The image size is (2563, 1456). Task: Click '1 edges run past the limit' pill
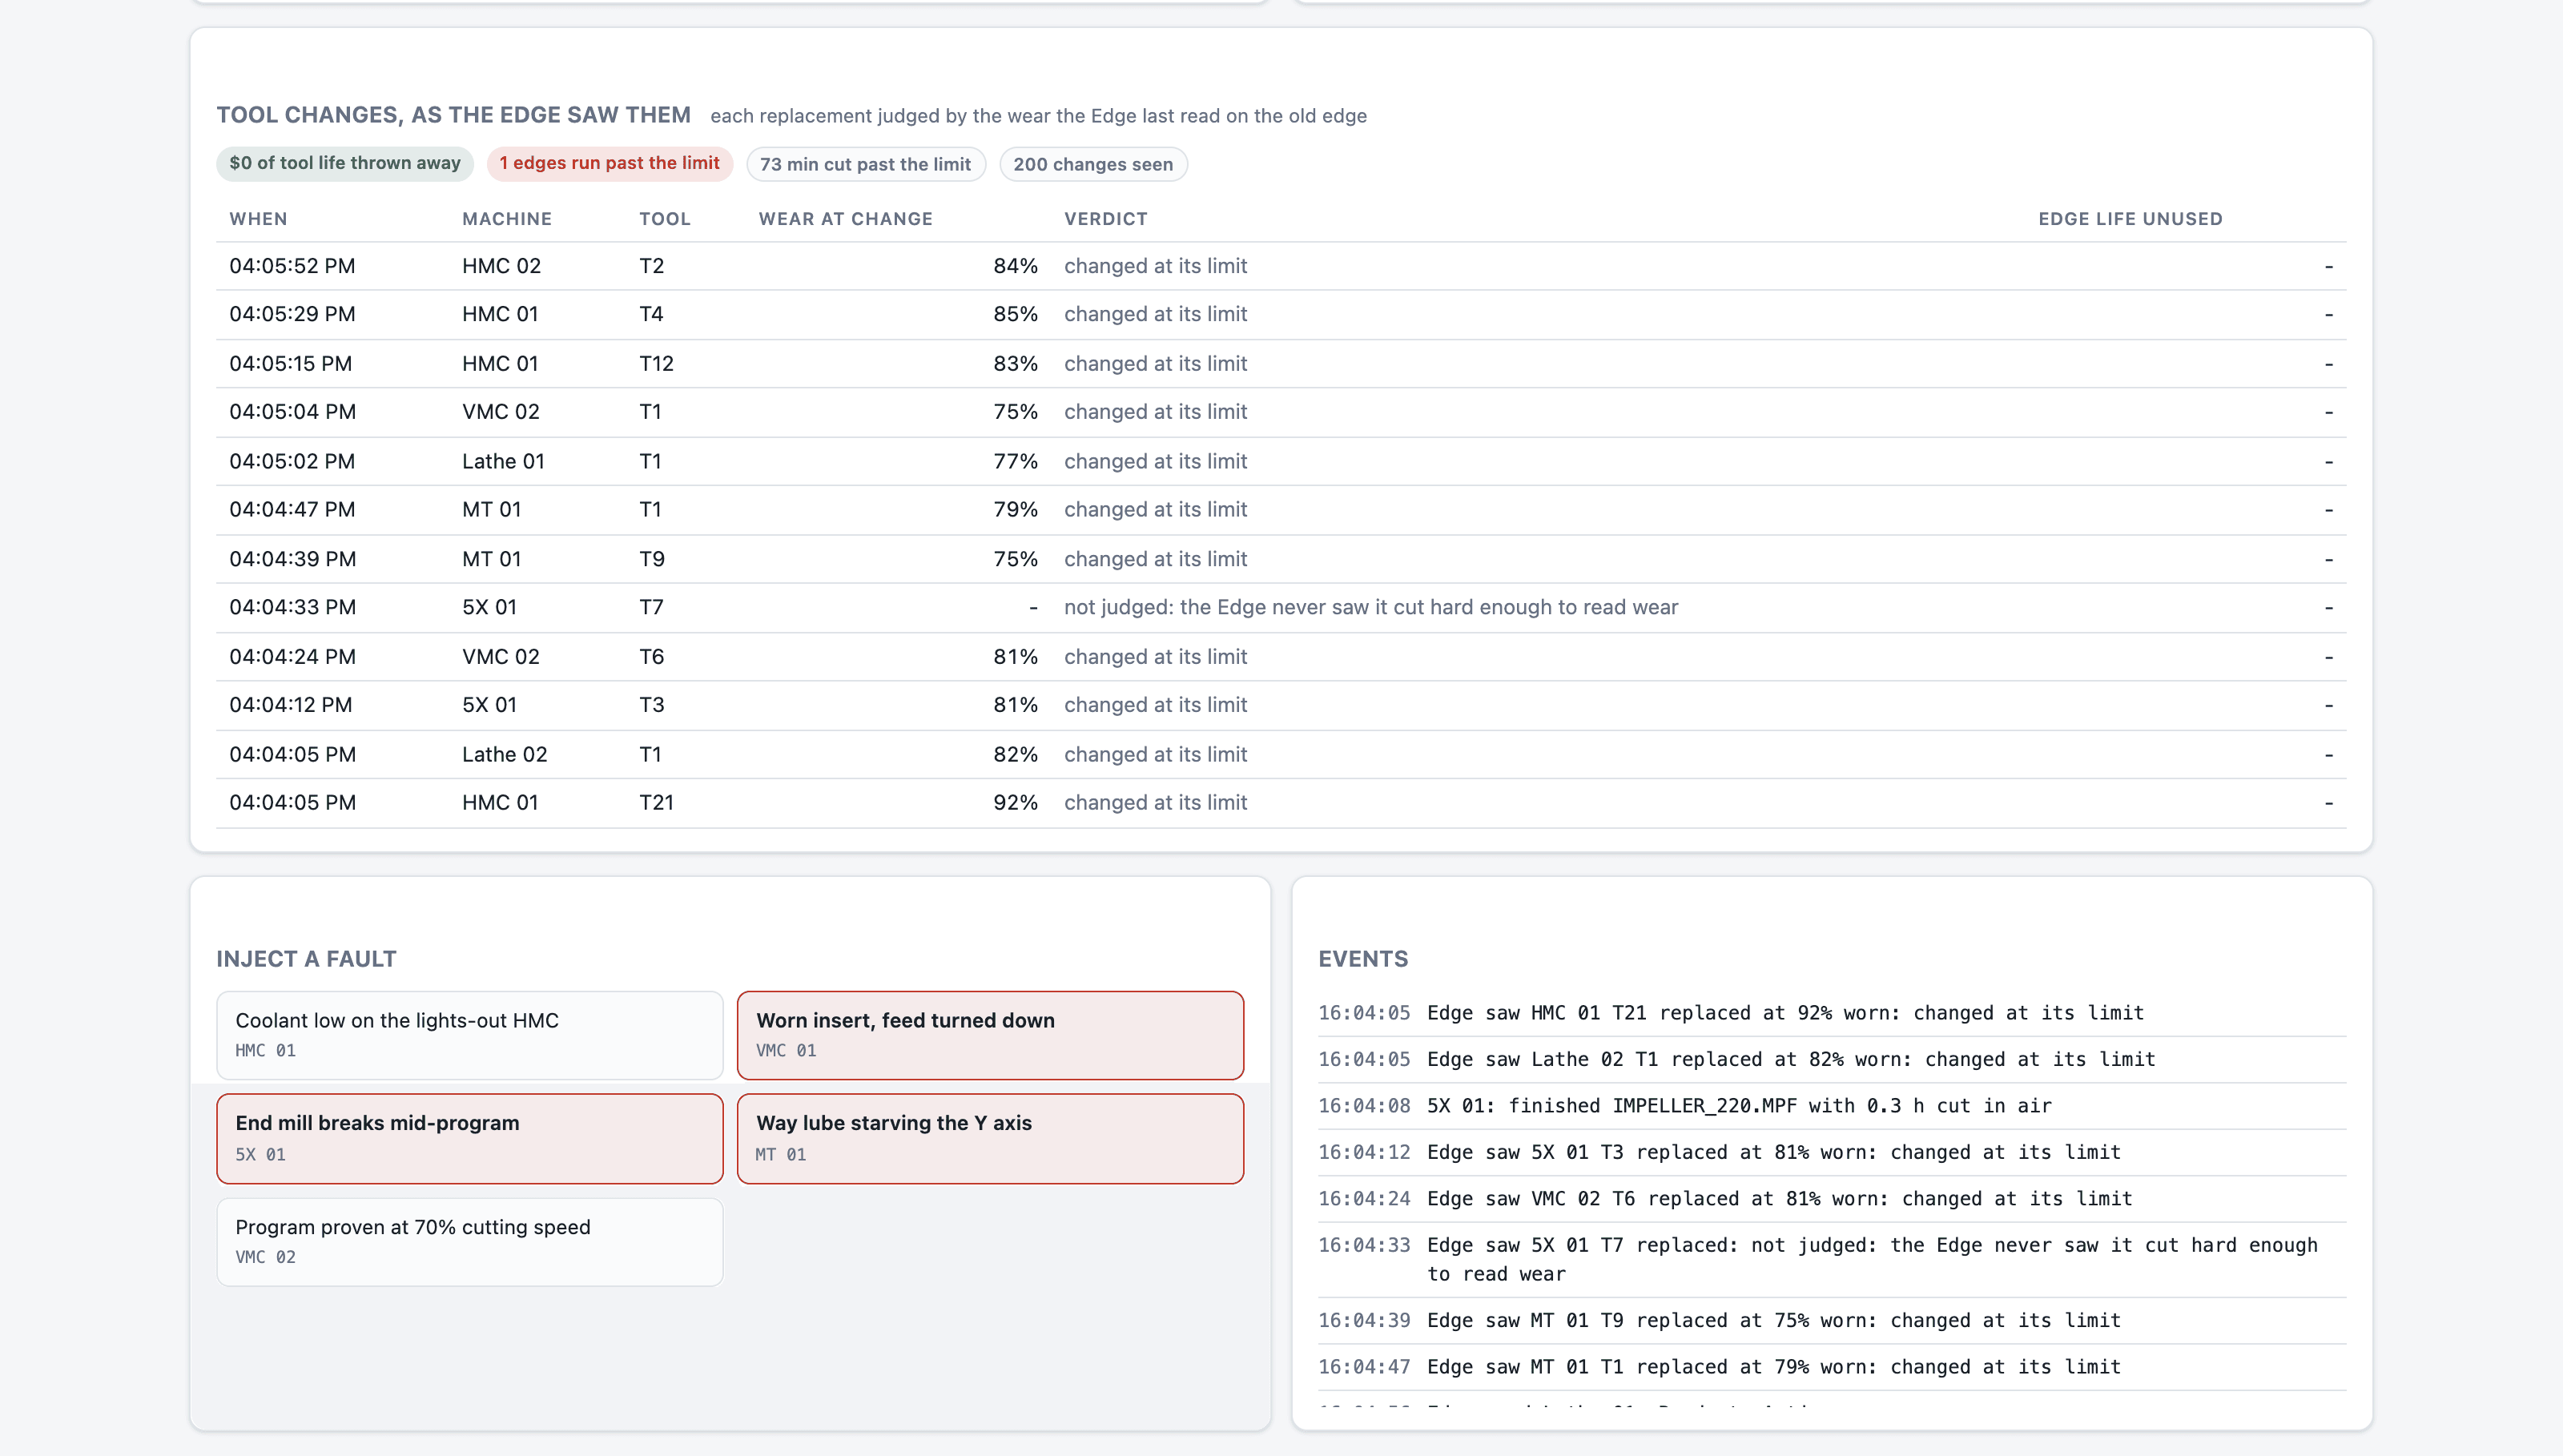[610, 164]
